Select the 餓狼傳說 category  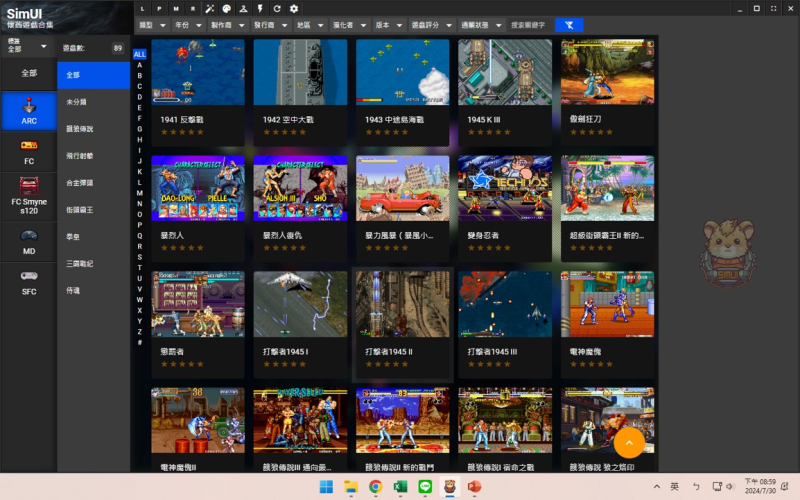click(x=93, y=129)
